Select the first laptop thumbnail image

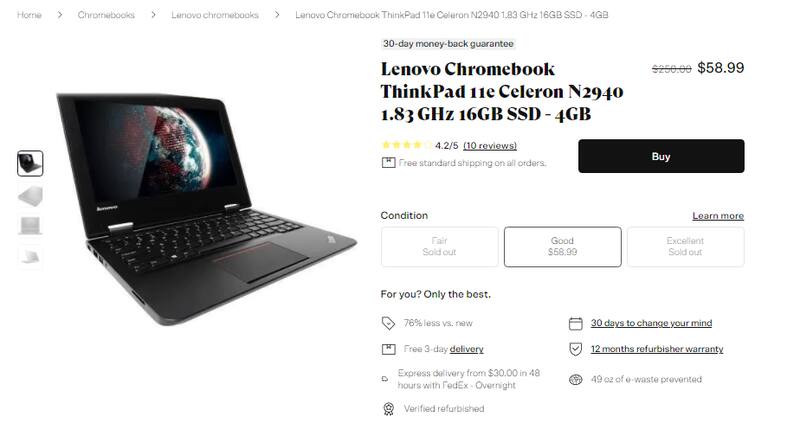[x=30, y=163]
